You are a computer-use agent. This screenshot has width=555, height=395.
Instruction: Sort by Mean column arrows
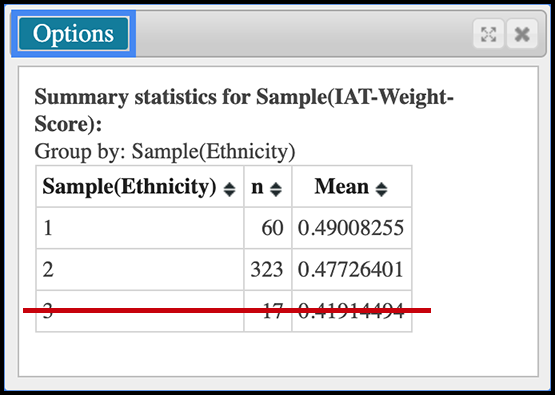pyautogui.click(x=382, y=189)
